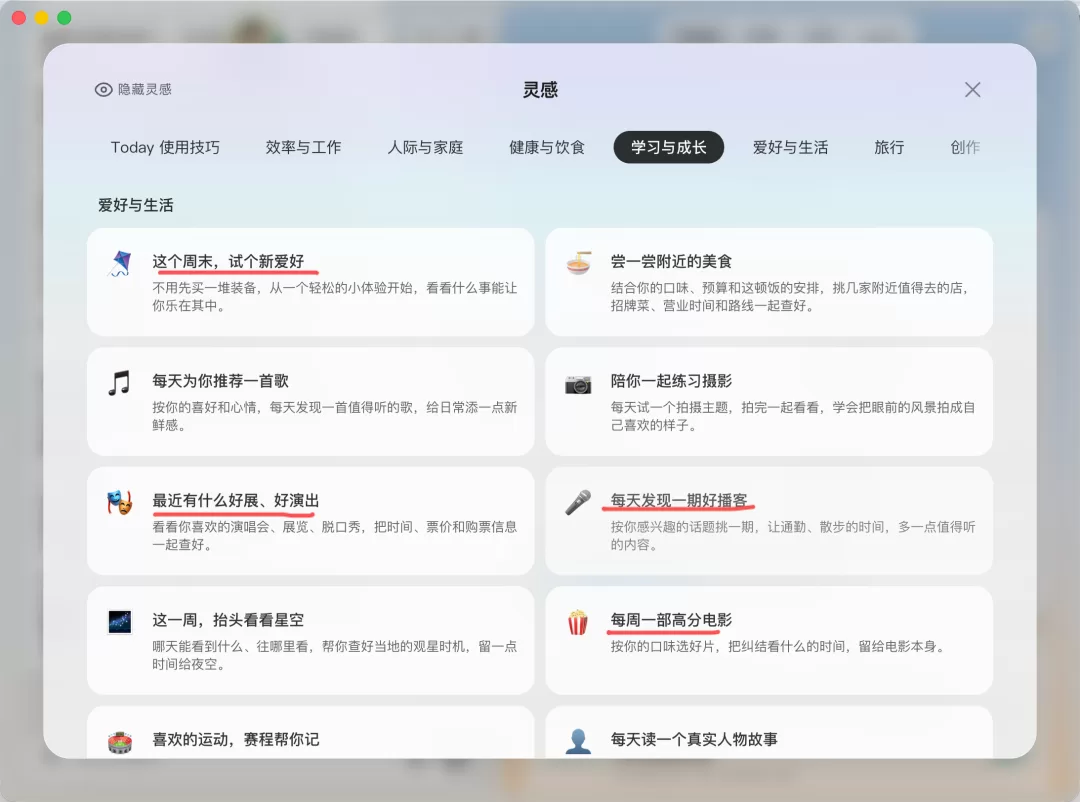Close the 灵感 dialog with the X
Screen dimensions: 1080x802
[x=973, y=90]
